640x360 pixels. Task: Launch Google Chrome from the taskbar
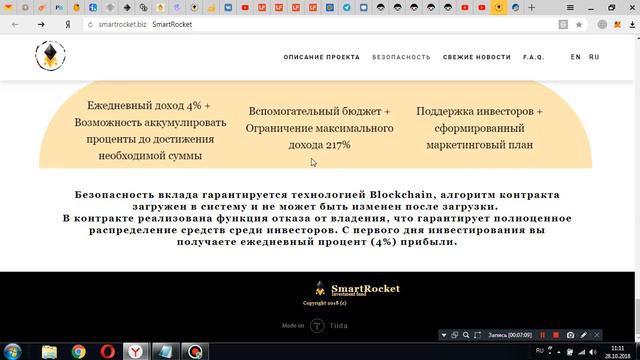[x=78, y=351]
